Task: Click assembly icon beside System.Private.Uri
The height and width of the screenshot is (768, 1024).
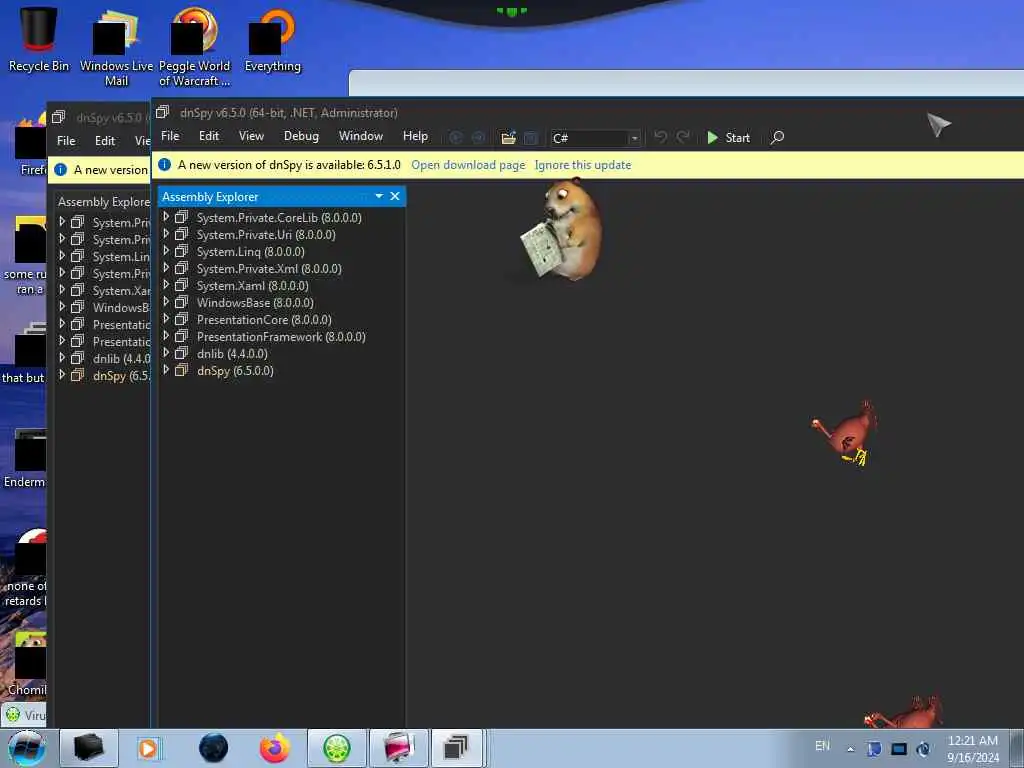Action: [x=182, y=234]
